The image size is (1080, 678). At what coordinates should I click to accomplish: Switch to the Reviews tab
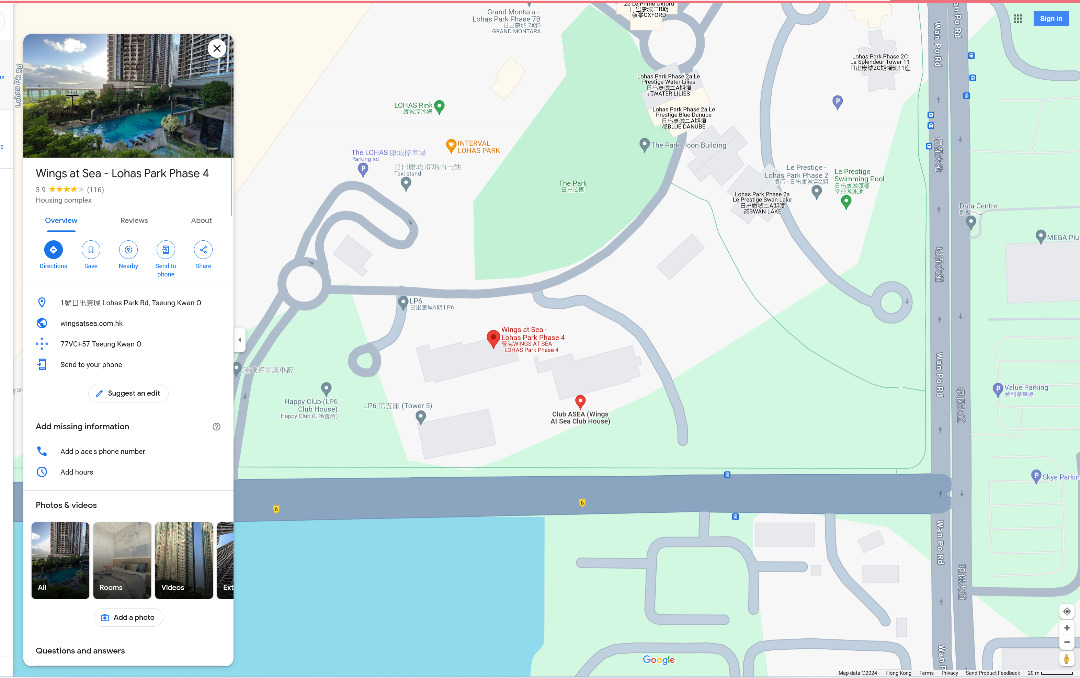click(134, 220)
